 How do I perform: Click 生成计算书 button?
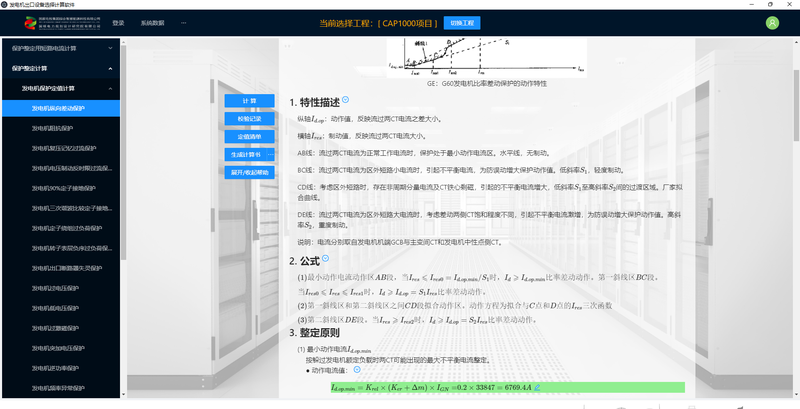coord(245,154)
